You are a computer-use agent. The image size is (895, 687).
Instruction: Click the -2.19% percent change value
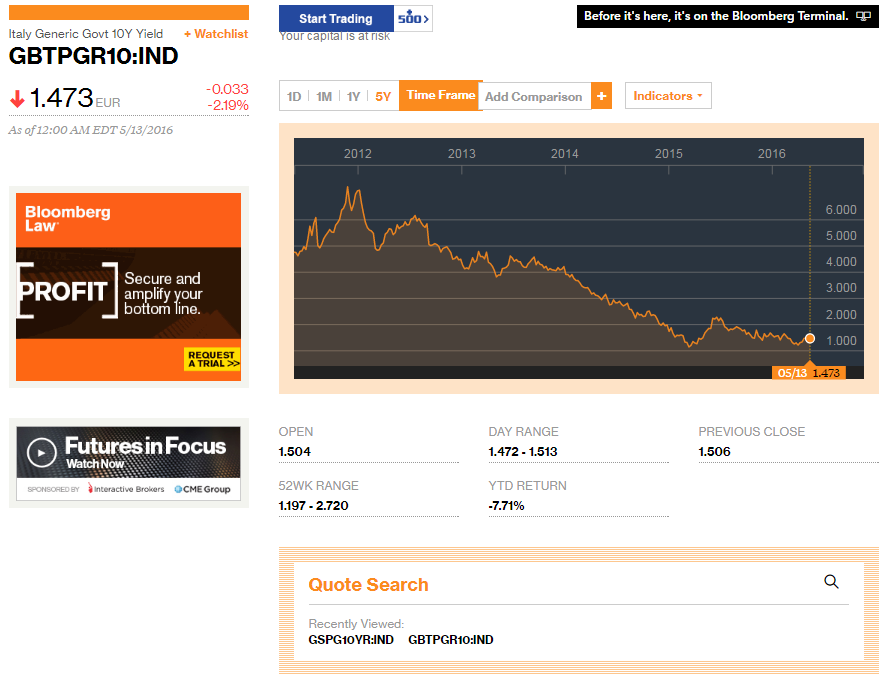click(x=228, y=105)
